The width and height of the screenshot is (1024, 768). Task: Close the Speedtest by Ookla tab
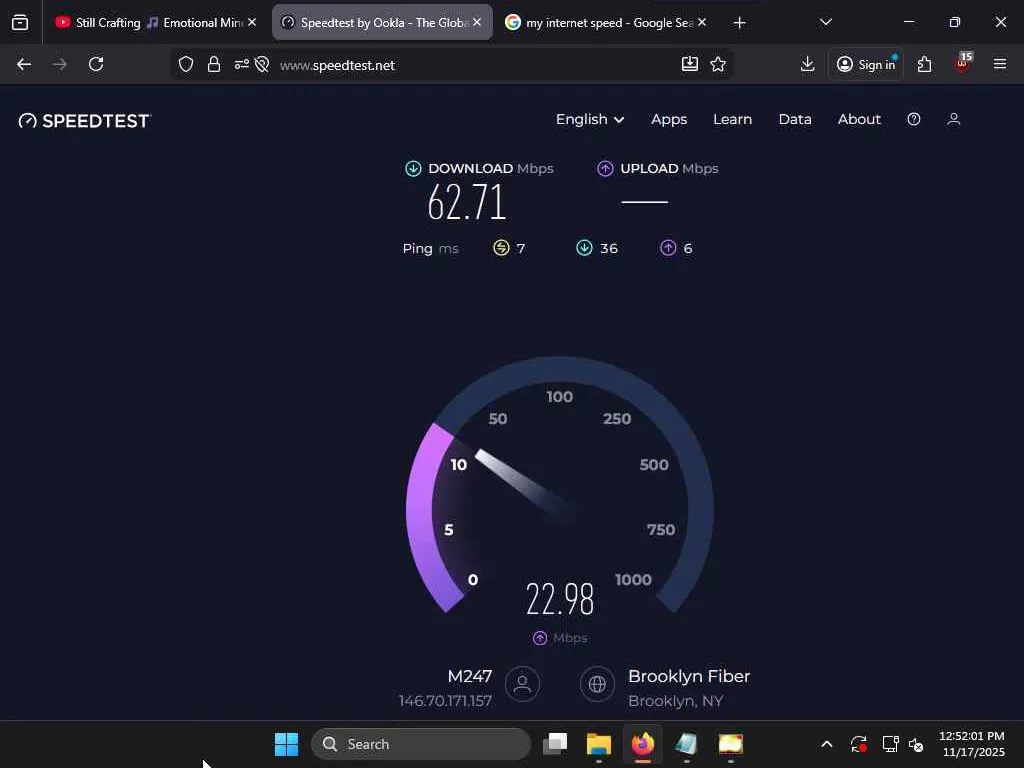coord(477,22)
